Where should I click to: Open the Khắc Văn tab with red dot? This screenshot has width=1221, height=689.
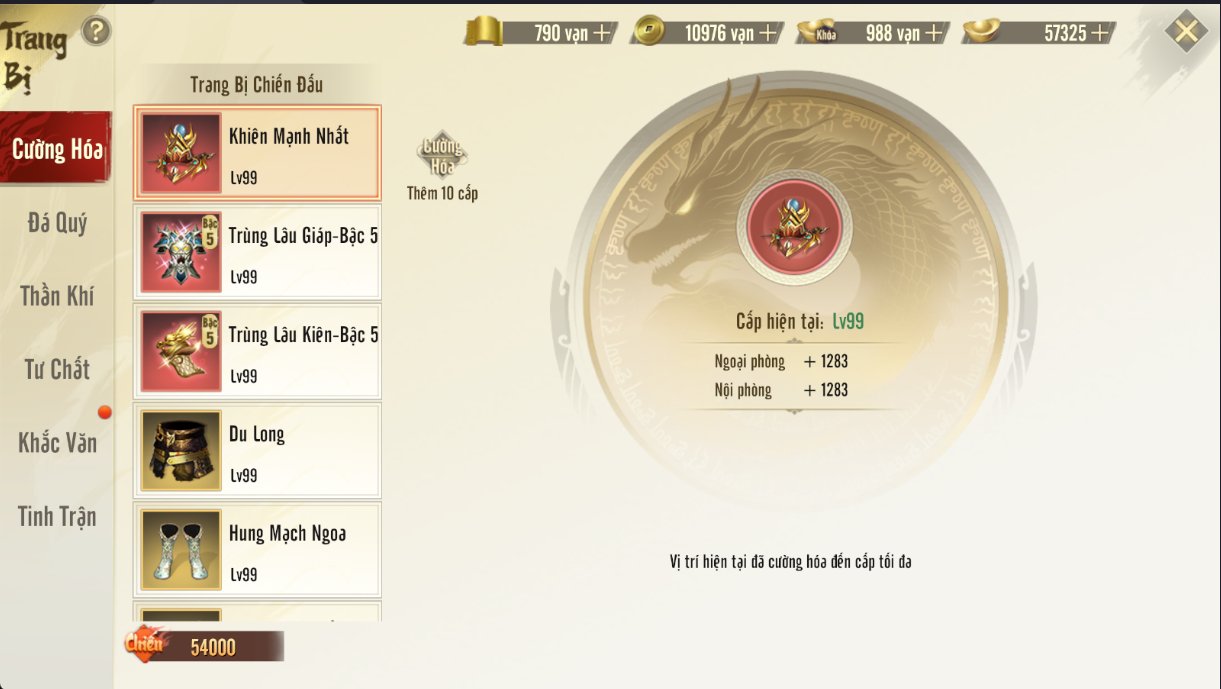(x=57, y=442)
